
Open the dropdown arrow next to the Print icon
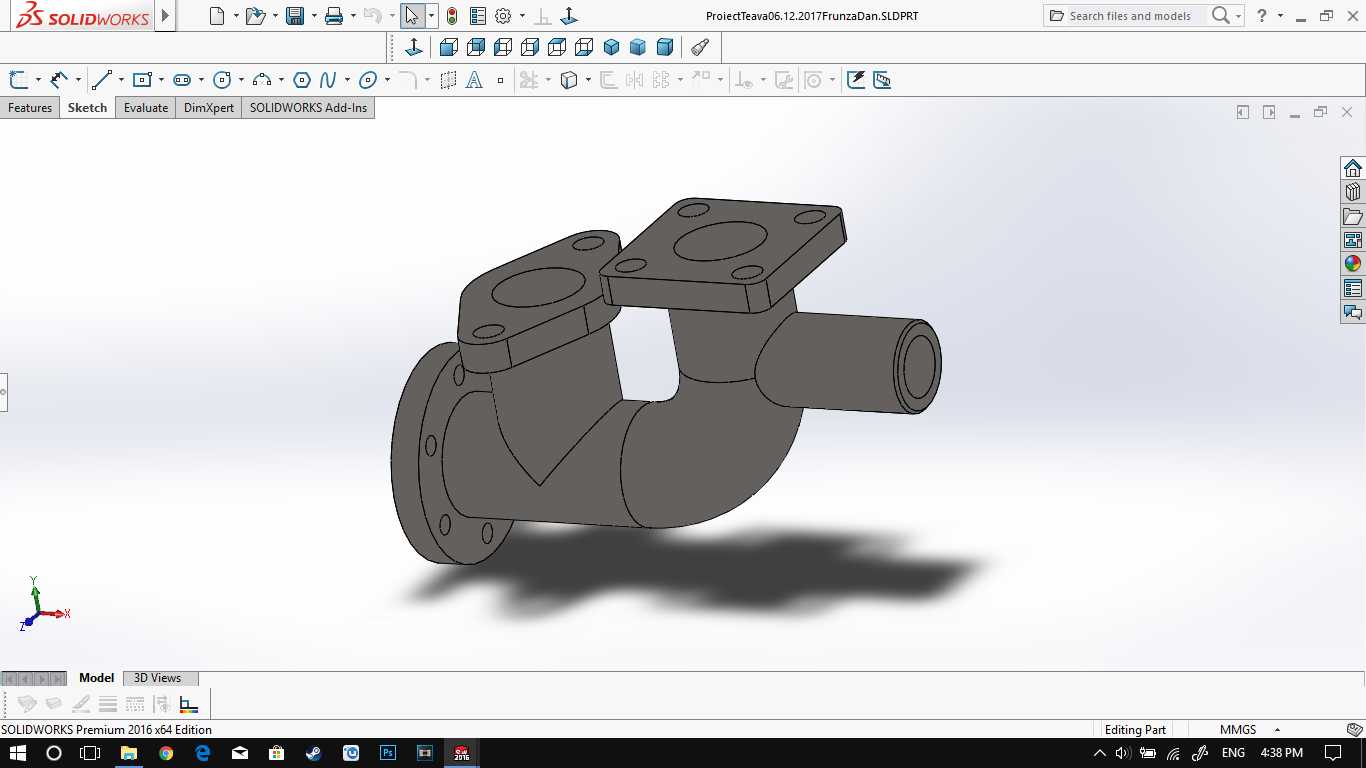[x=353, y=16]
